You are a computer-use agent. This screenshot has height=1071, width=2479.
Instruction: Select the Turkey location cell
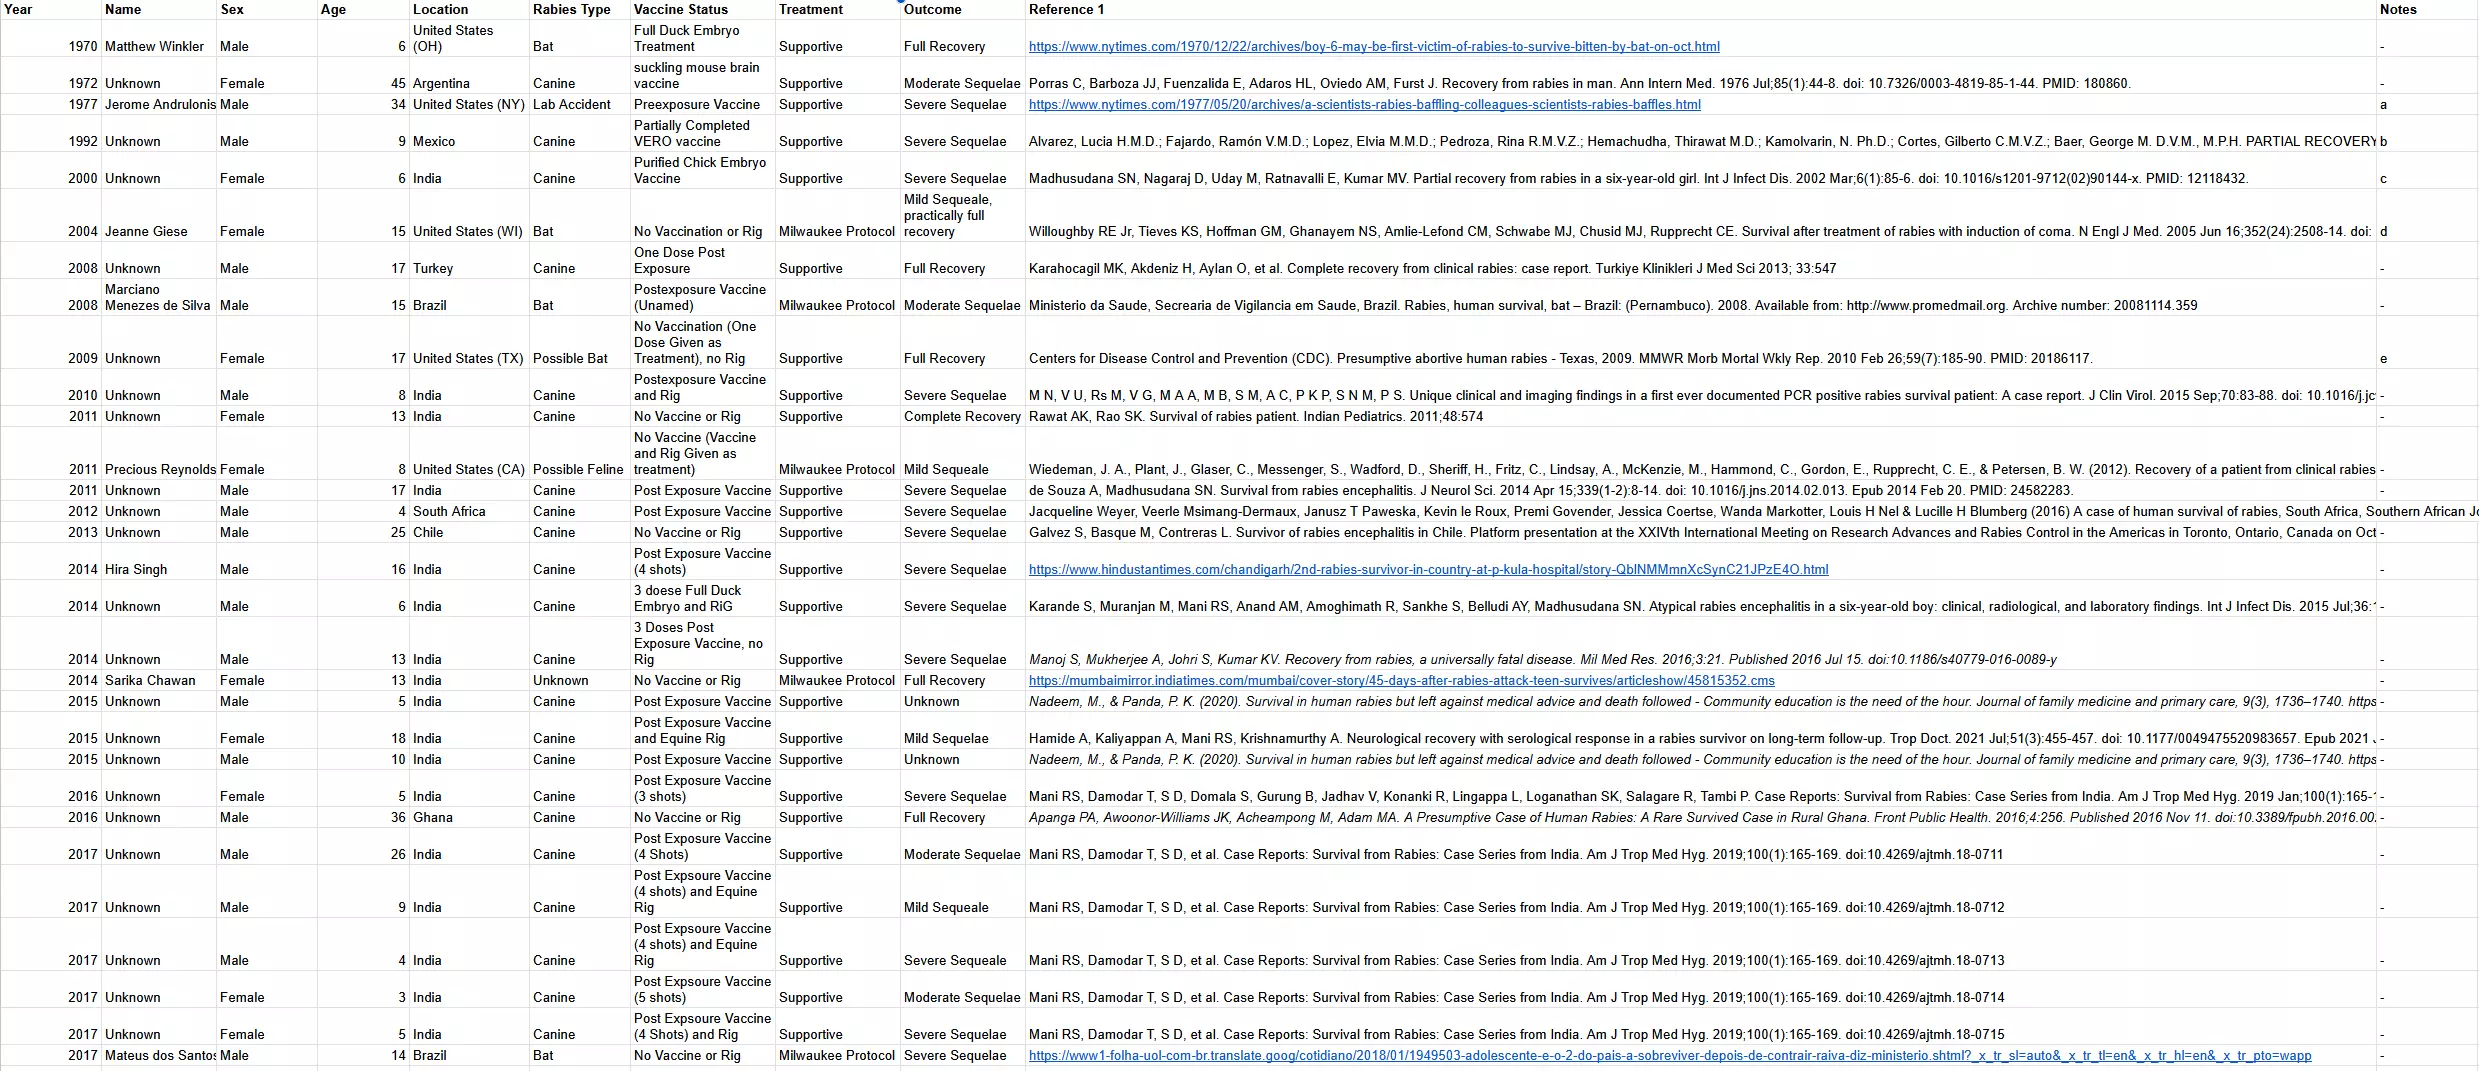point(469,261)
